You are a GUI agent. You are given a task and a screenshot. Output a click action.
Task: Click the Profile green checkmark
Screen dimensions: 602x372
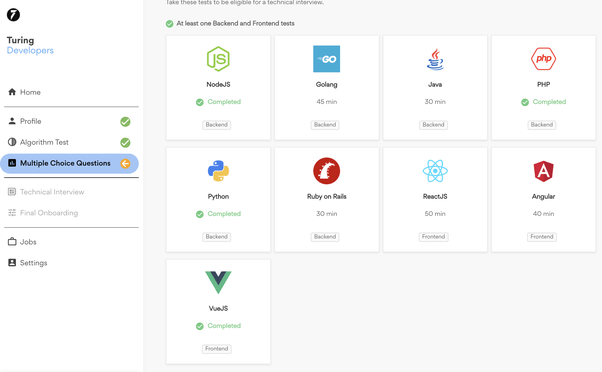click(125, 122)
